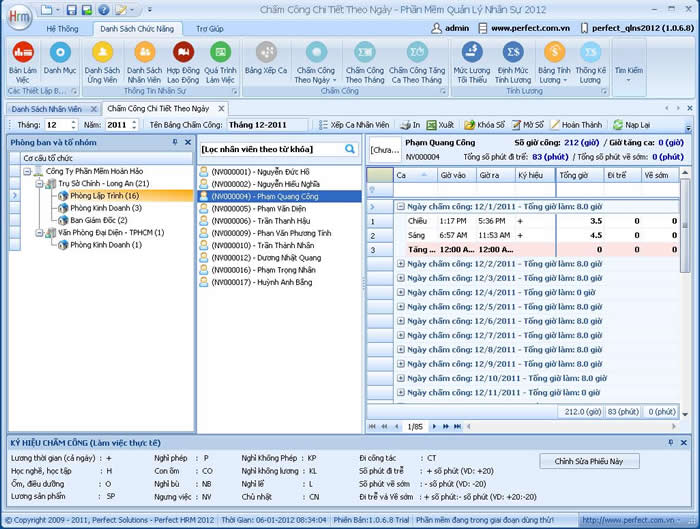
Task: Open Danh Sách Nhân Viên ribbon icon
Action: point(144,62)
